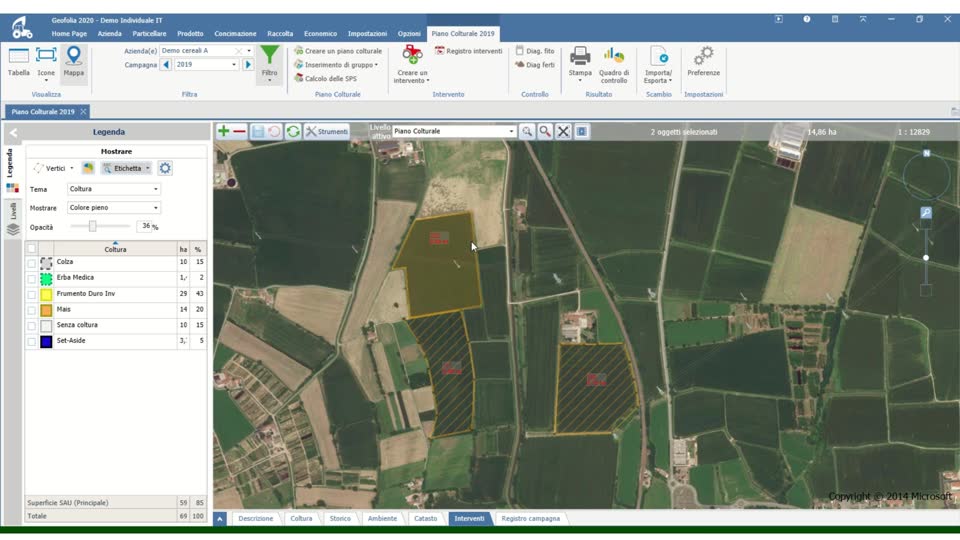Add object with green plus on map toolbar
The width and height of the screenshot is (960, 540).
point(223,131)
